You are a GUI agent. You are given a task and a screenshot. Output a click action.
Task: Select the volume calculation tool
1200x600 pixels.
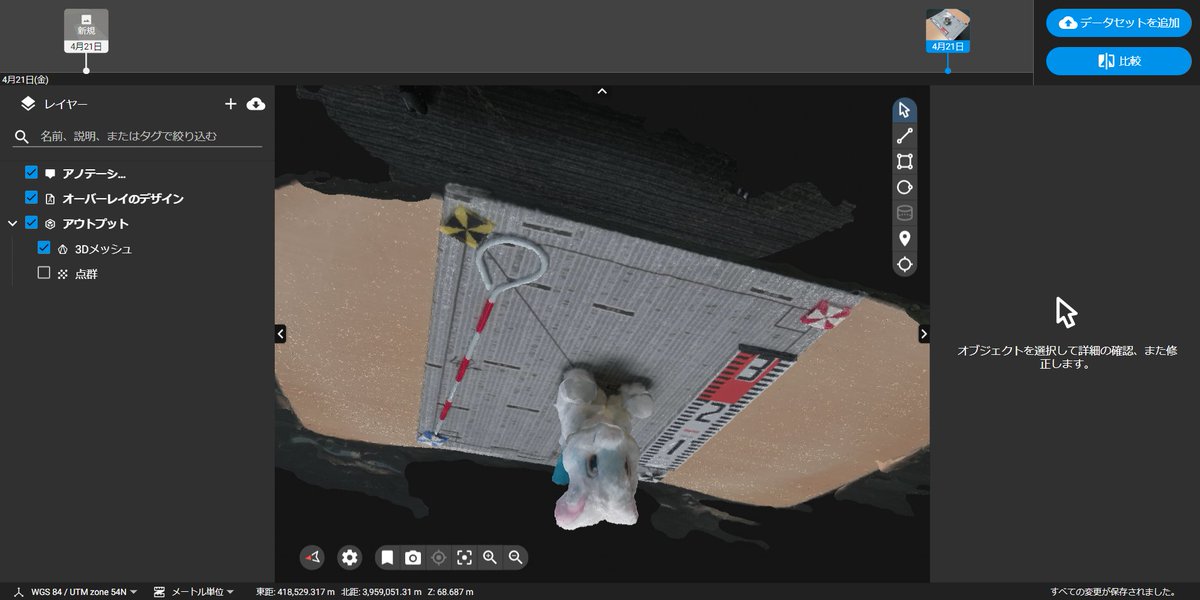click(x=904, y=213)
